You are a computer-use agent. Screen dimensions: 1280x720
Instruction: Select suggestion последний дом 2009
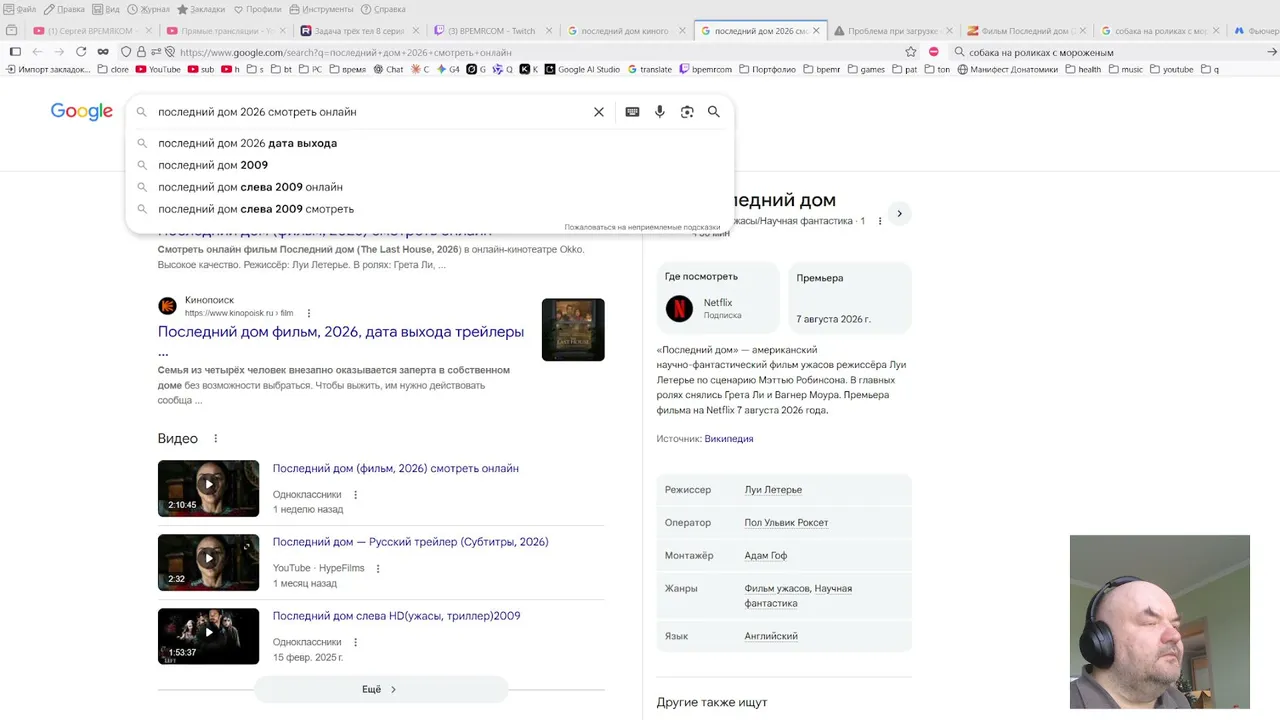click(213, 165)
